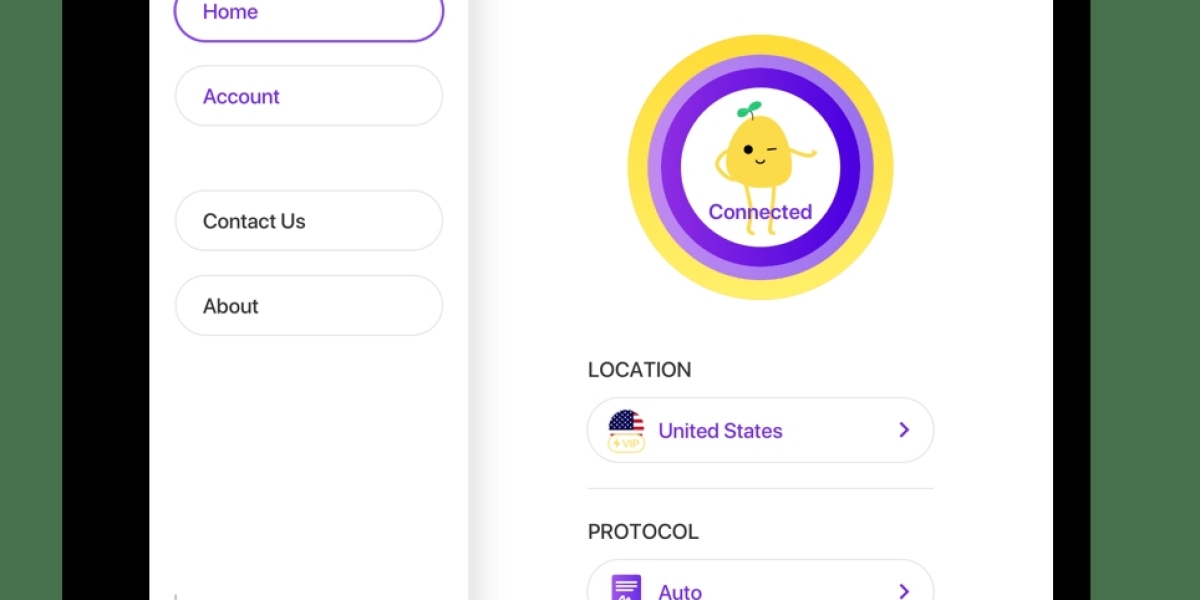
Task: Click the green sprout on the mascot's head
Action: coord(749,109)
